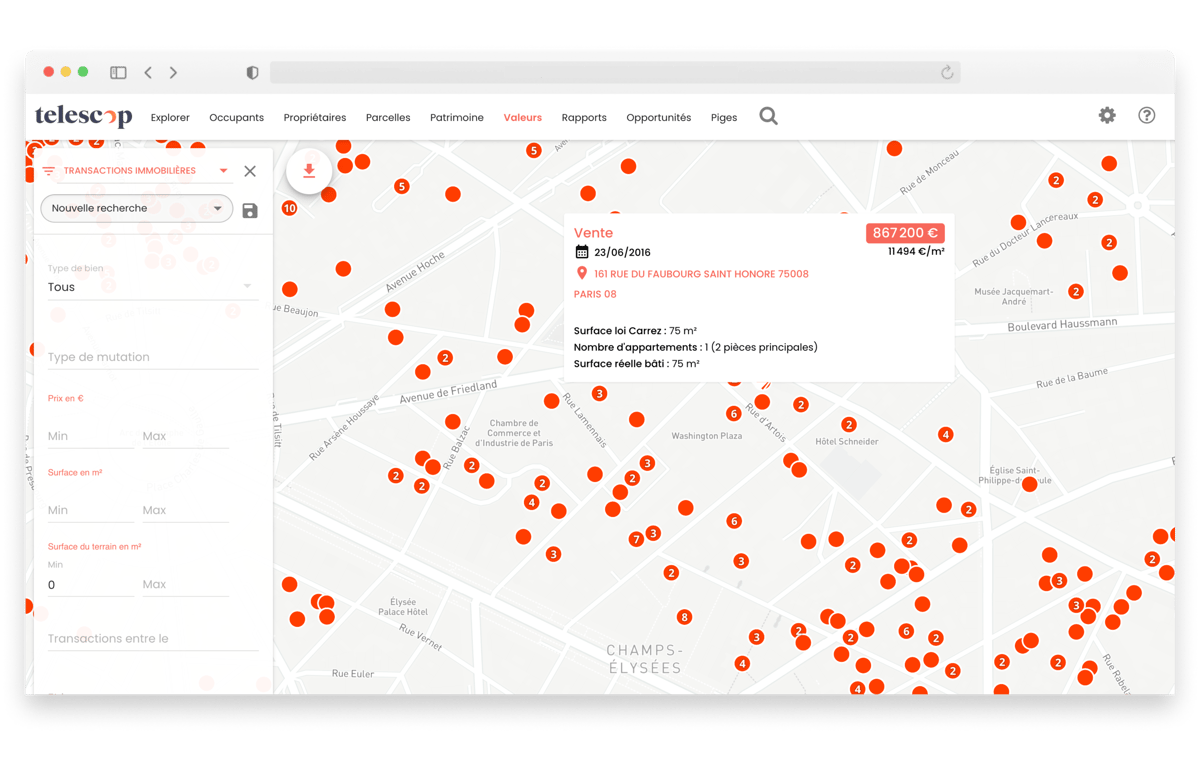Click the Avenue de Friedland street label
Screen dimensions: 1200x775
point(448,392)
